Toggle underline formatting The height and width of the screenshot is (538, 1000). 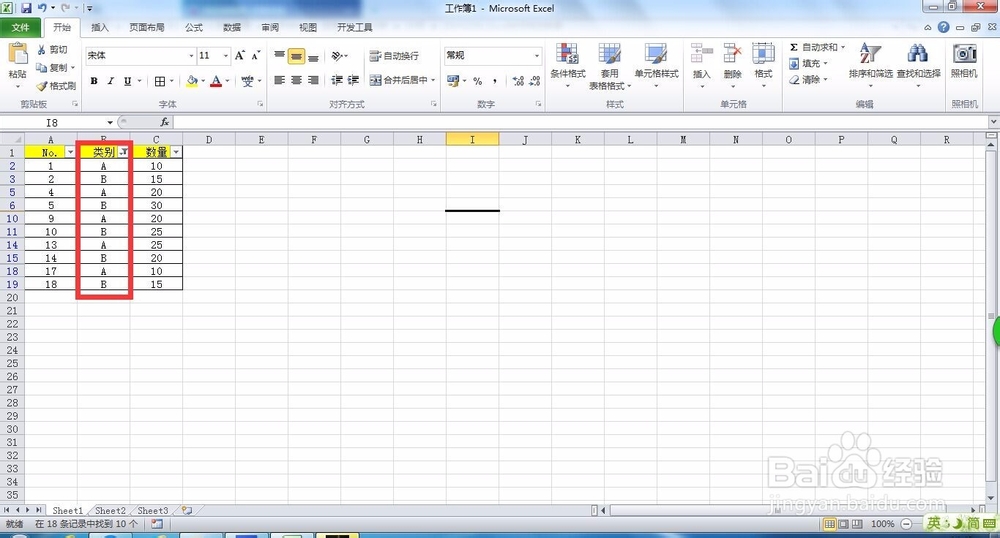[128, 81]
